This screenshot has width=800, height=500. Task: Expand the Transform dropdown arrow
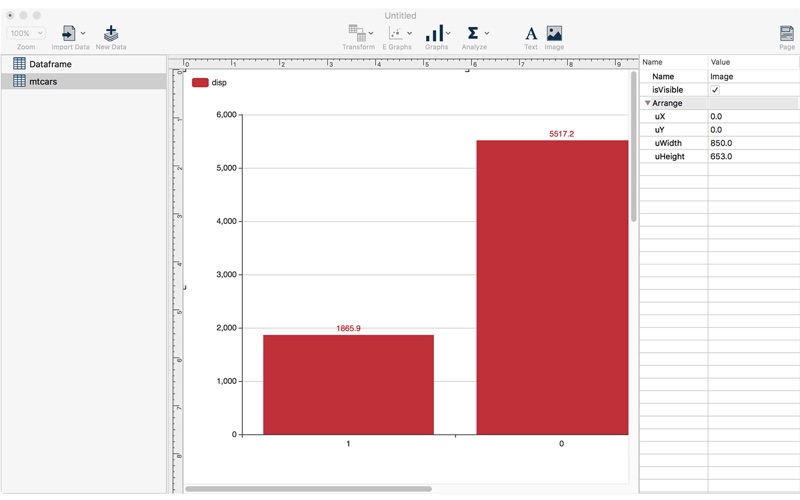click(371, 34)
